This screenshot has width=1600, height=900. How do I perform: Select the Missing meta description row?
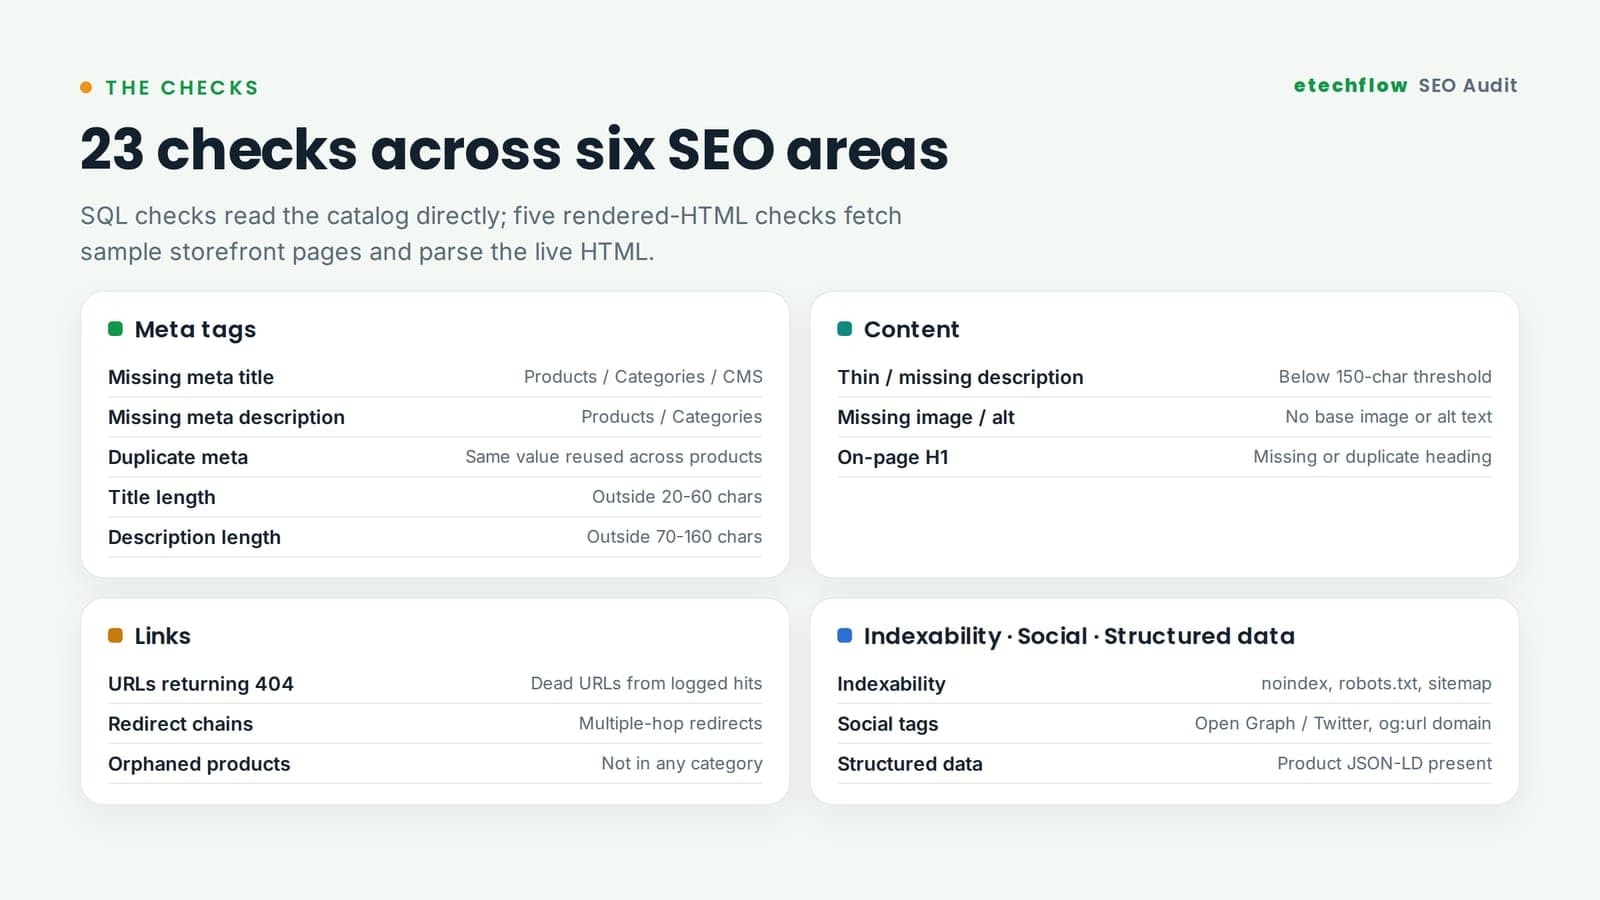[435, 417]
